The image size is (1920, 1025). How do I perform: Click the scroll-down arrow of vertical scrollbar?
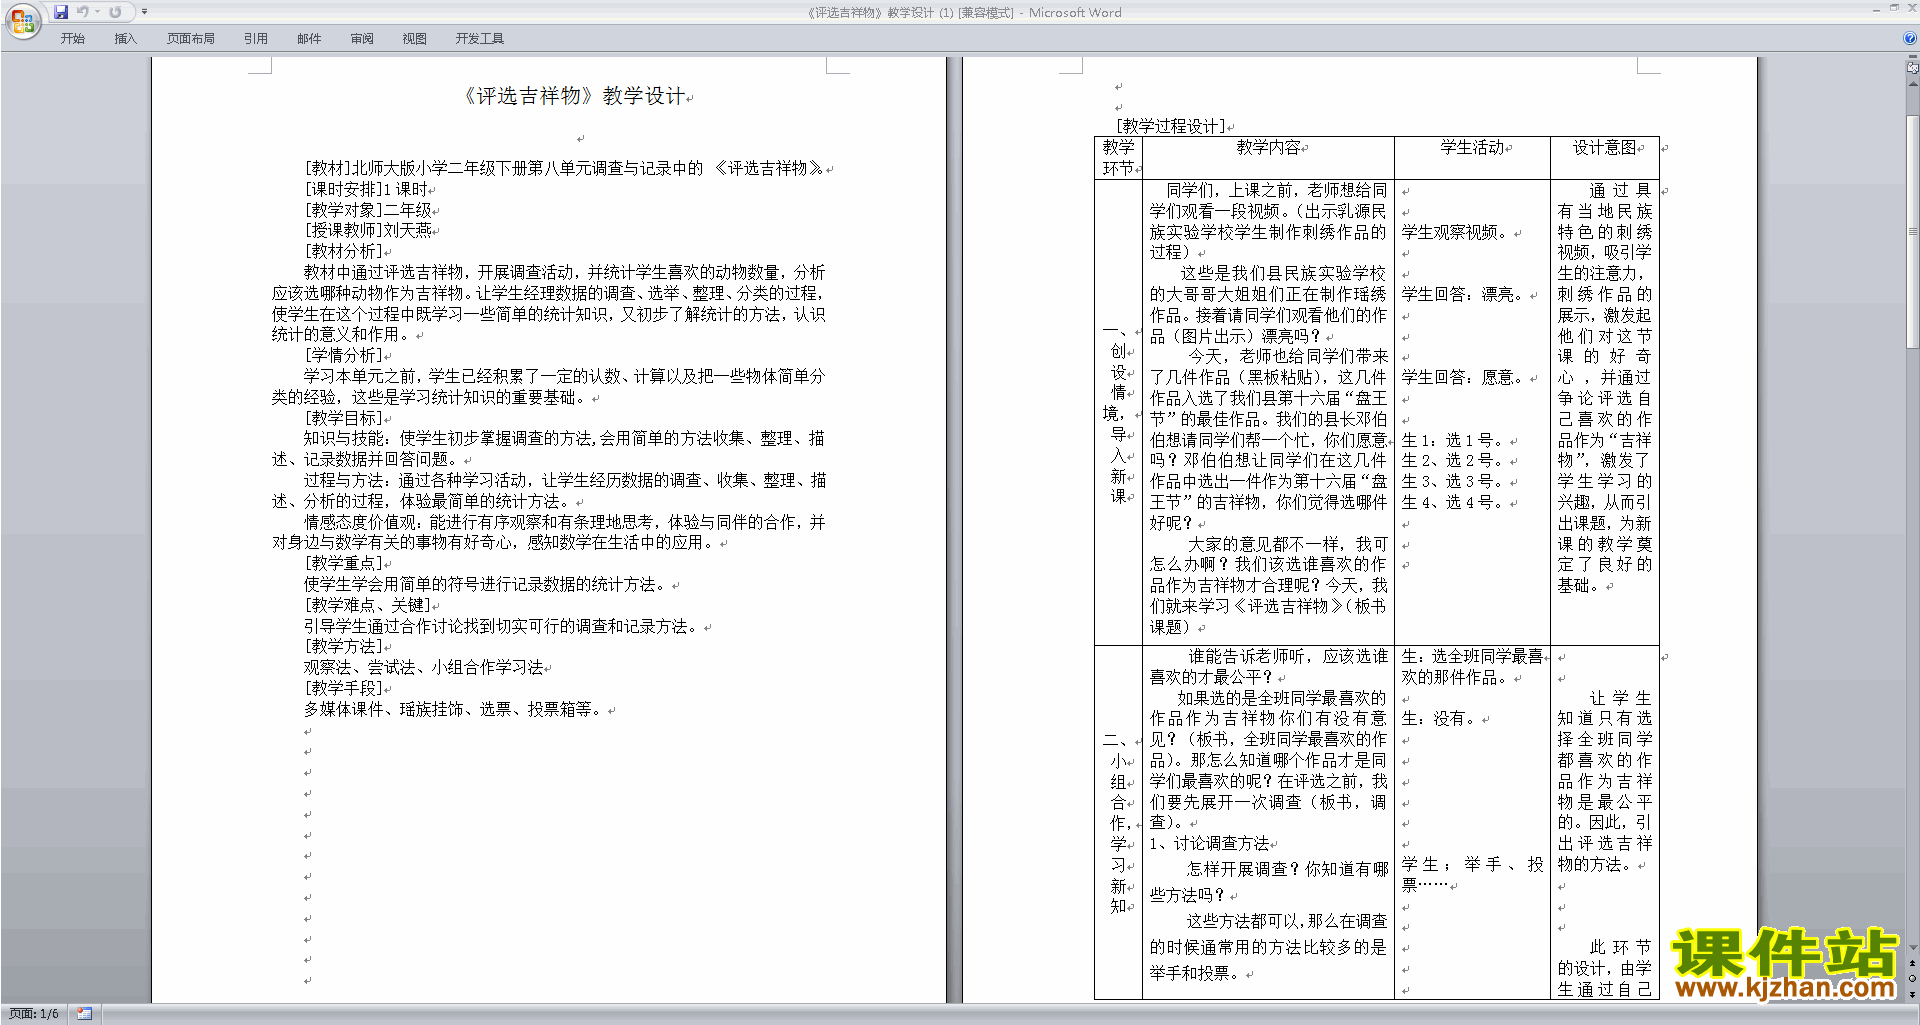tap(1913, 947)
